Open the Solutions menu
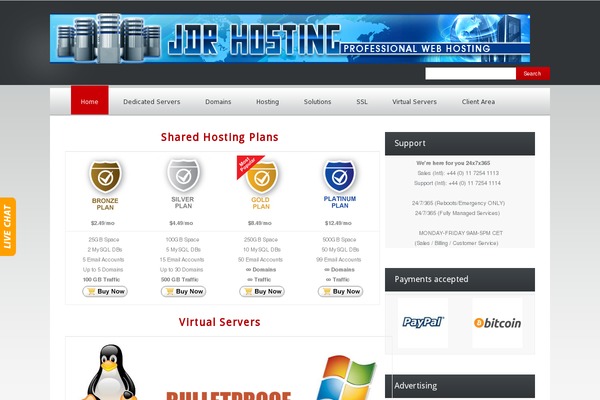The width and height of the screenshot is (600, 400). point(318,102)
